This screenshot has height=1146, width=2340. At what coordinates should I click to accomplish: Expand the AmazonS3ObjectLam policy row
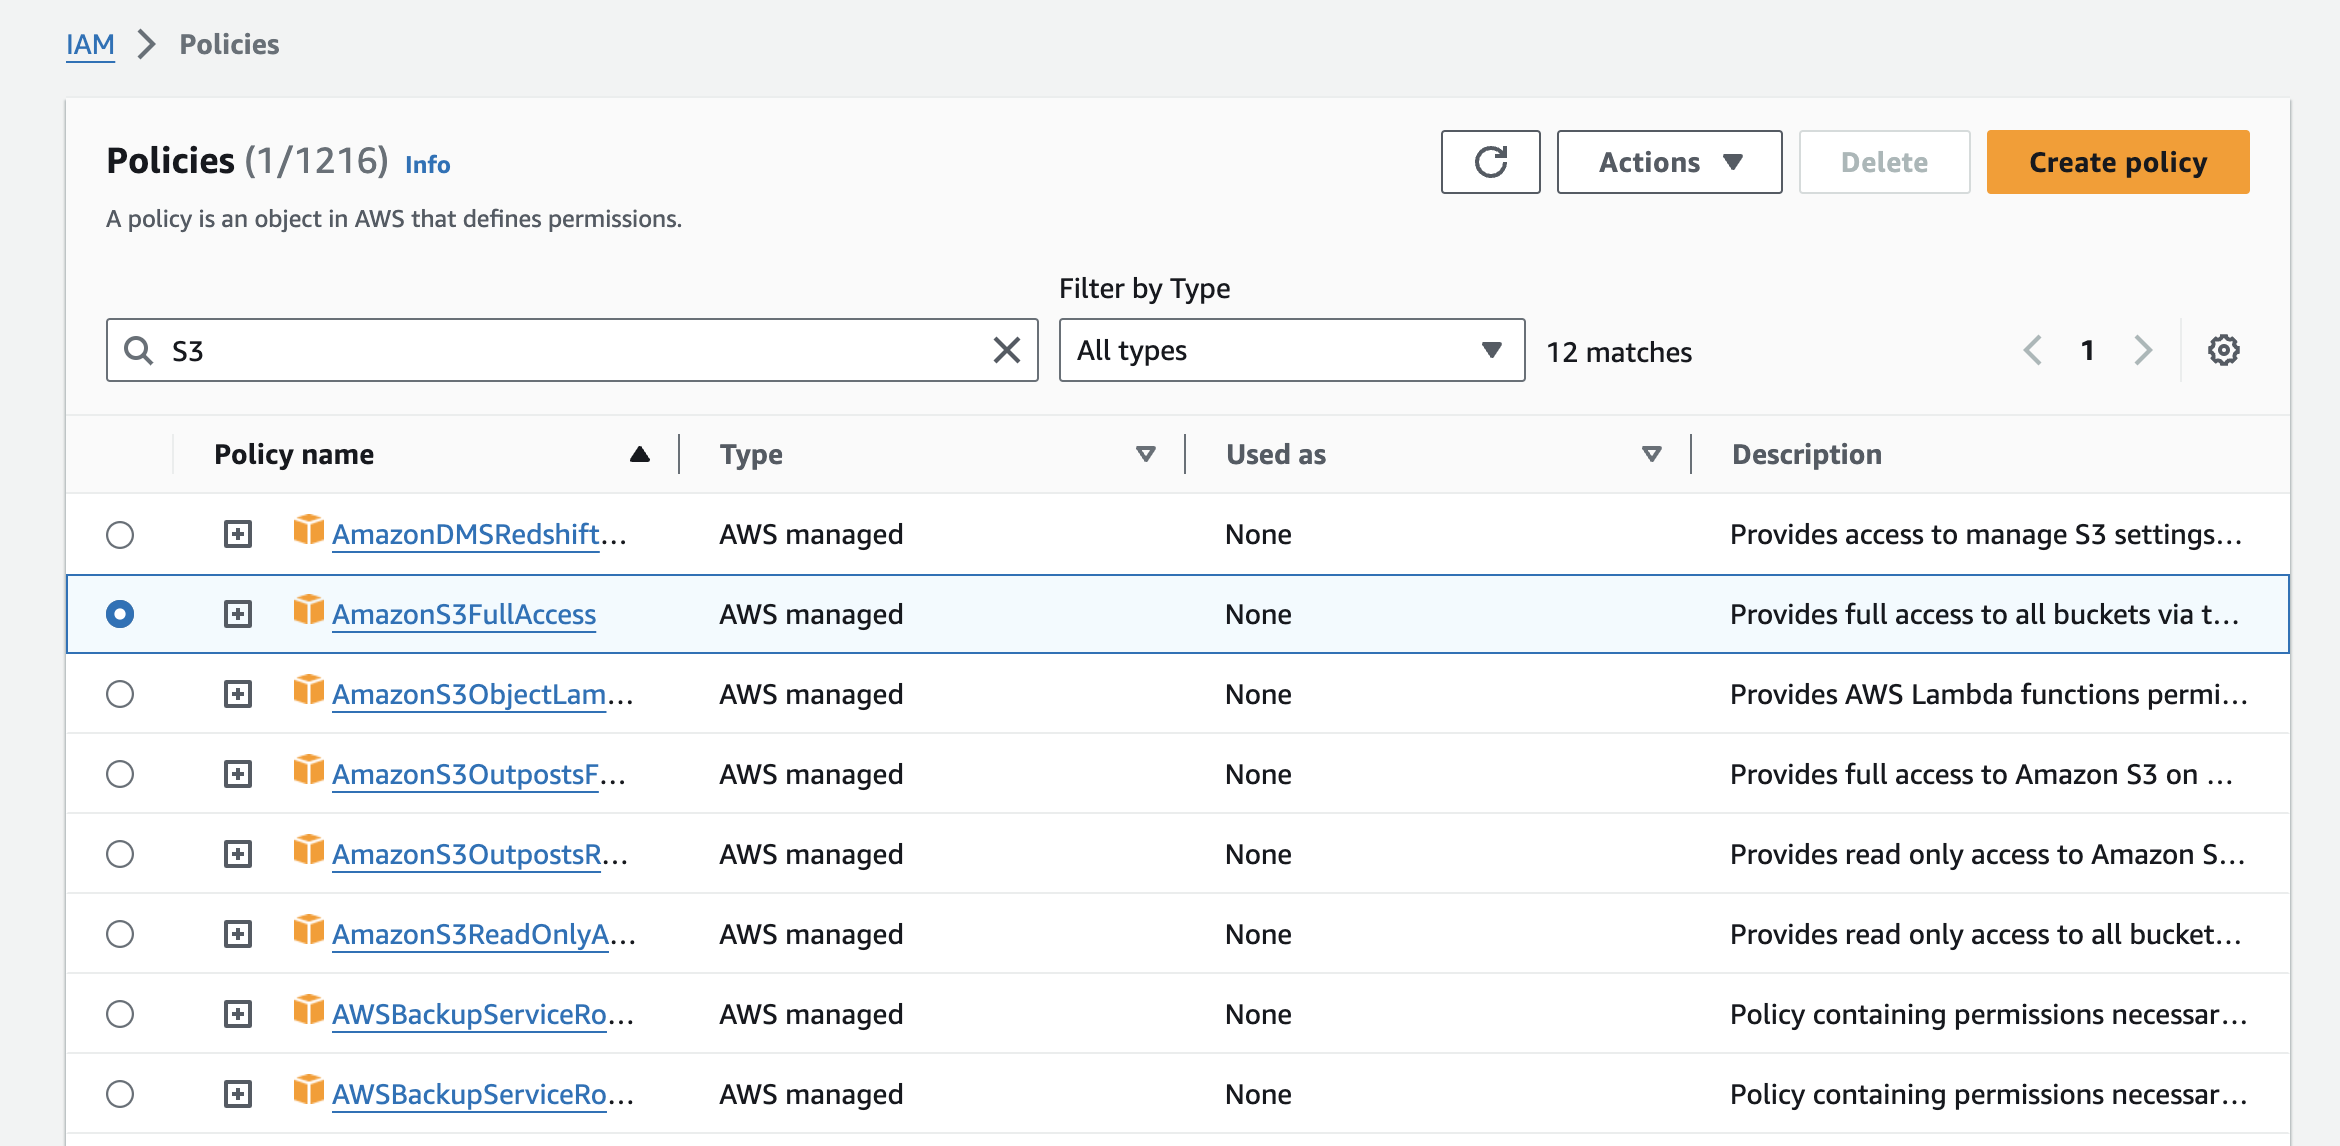[x=238, y=694]
